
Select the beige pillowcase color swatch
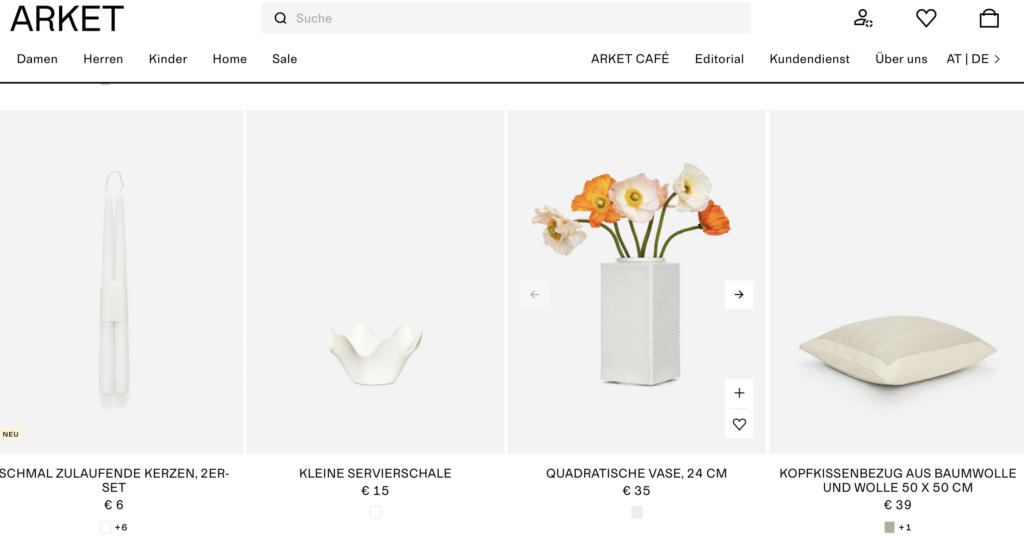(x=889, y=527)
